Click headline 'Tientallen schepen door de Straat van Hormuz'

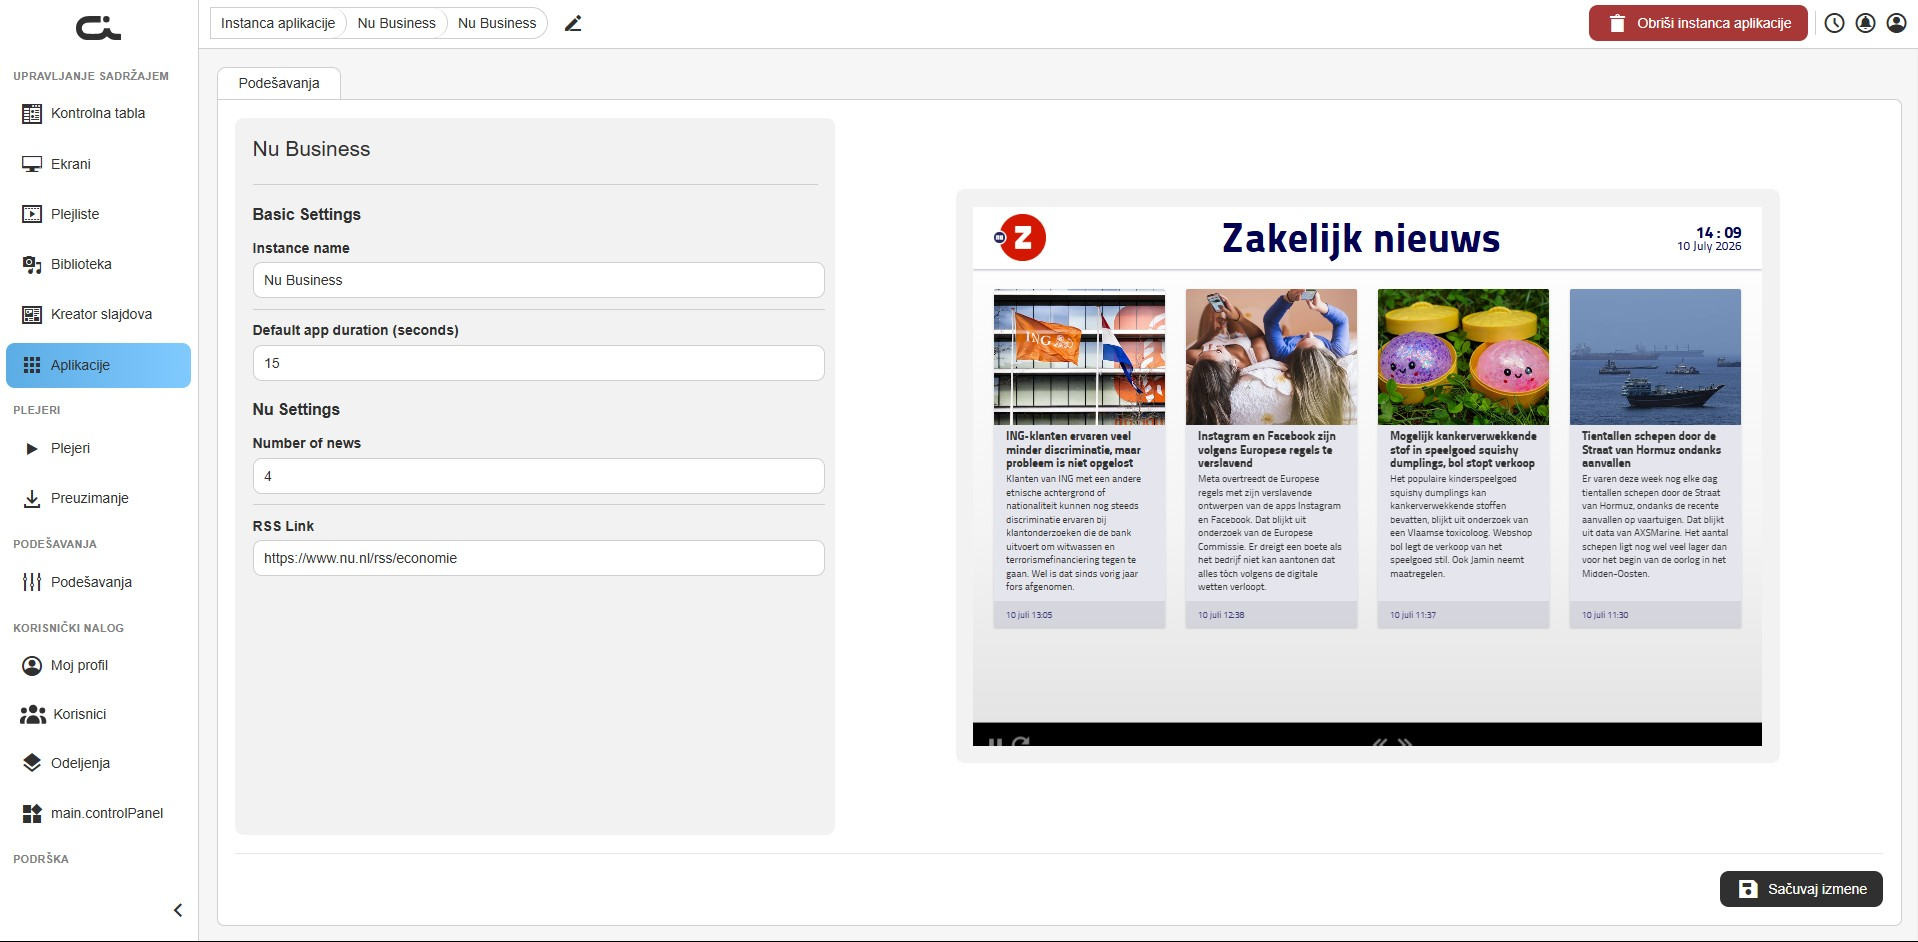tap(1651, 450)
